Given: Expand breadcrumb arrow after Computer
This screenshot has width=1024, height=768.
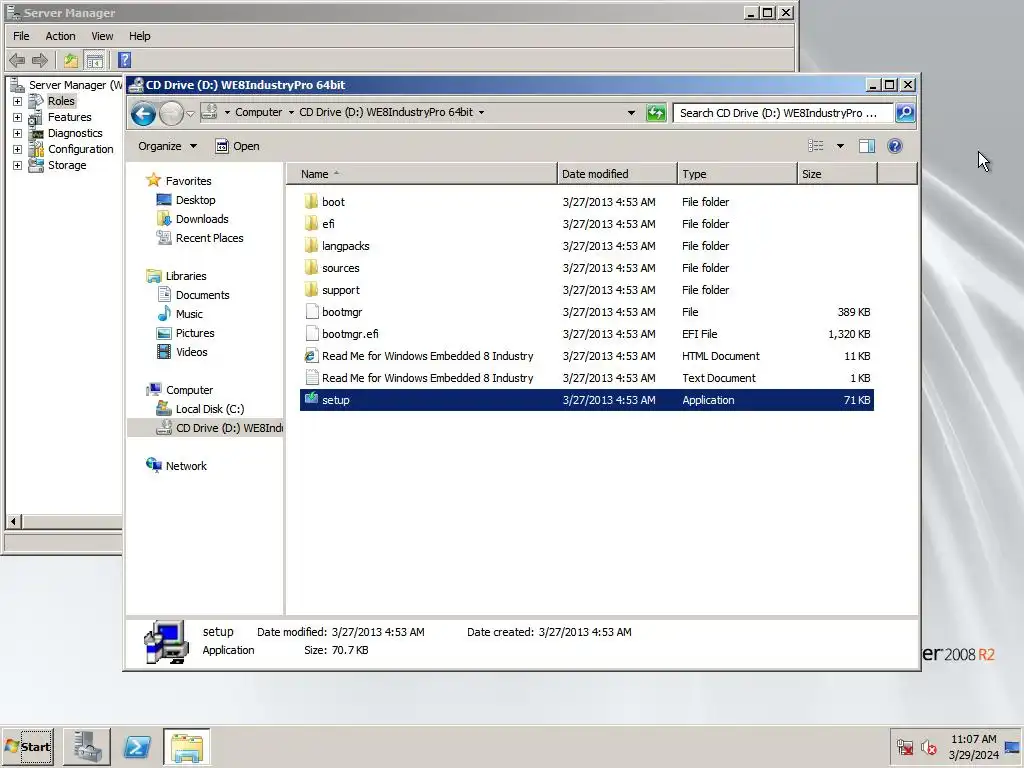Looking at the screenshot, I should (x=291, y=112).
